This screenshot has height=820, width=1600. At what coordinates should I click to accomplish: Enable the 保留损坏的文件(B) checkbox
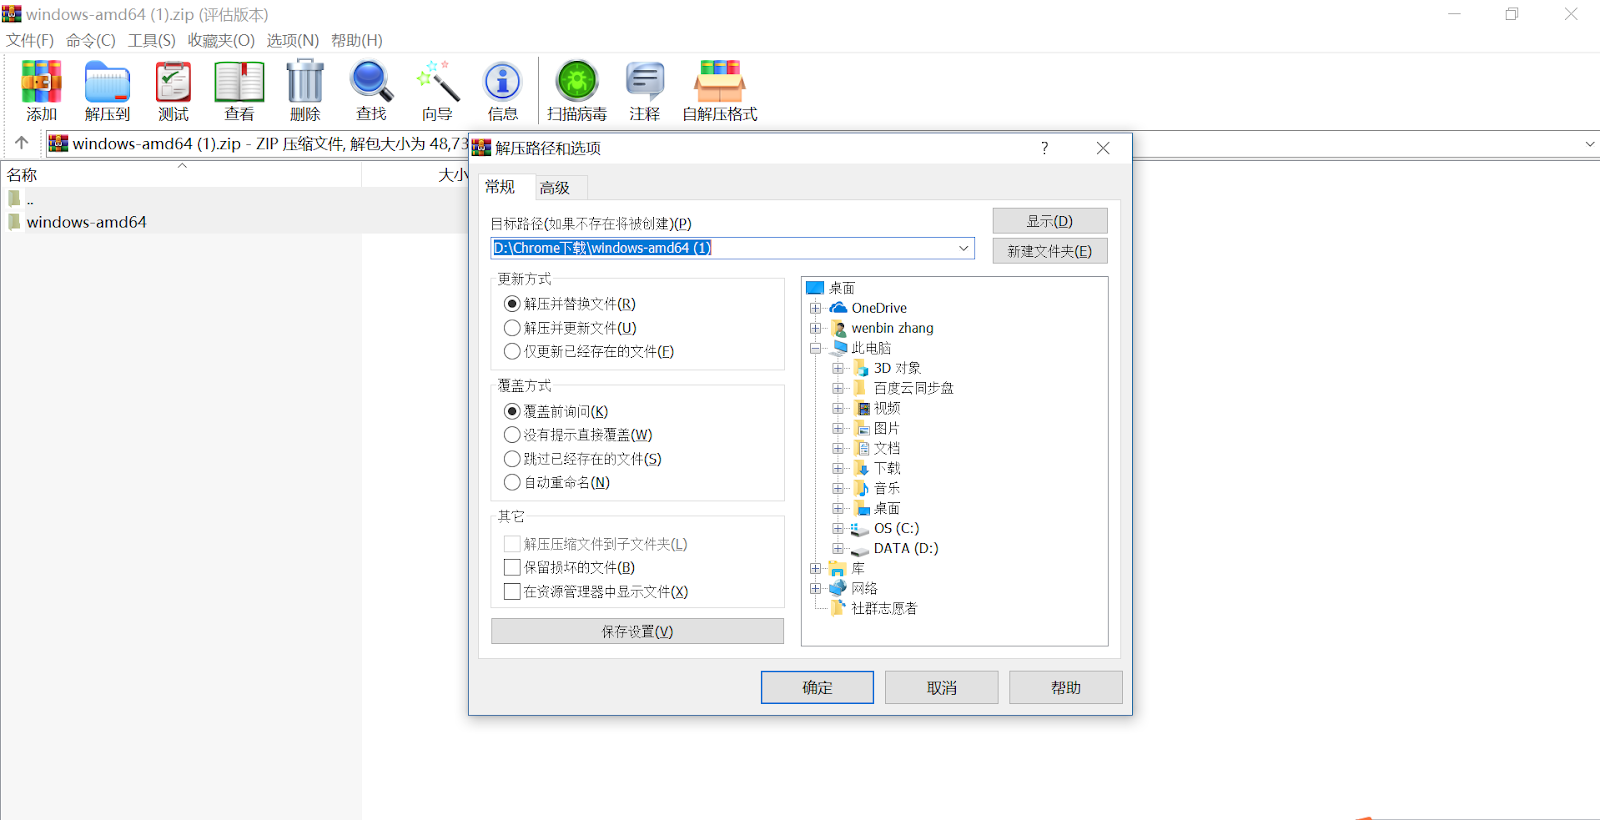(512, 568)
